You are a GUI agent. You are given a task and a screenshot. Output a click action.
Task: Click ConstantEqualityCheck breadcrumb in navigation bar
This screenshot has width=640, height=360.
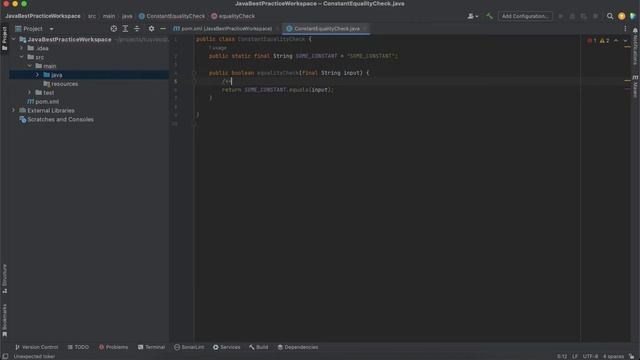click(172, 16)
